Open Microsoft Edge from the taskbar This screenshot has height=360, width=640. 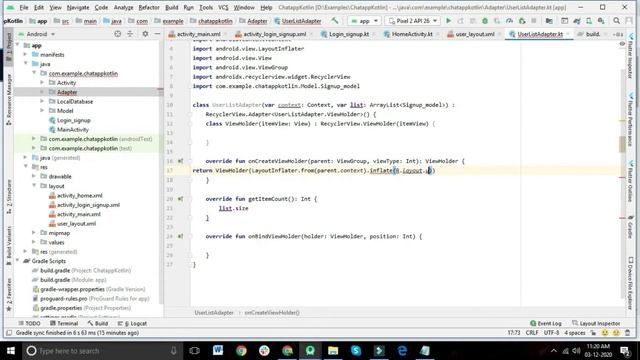[x=402, y=350]
